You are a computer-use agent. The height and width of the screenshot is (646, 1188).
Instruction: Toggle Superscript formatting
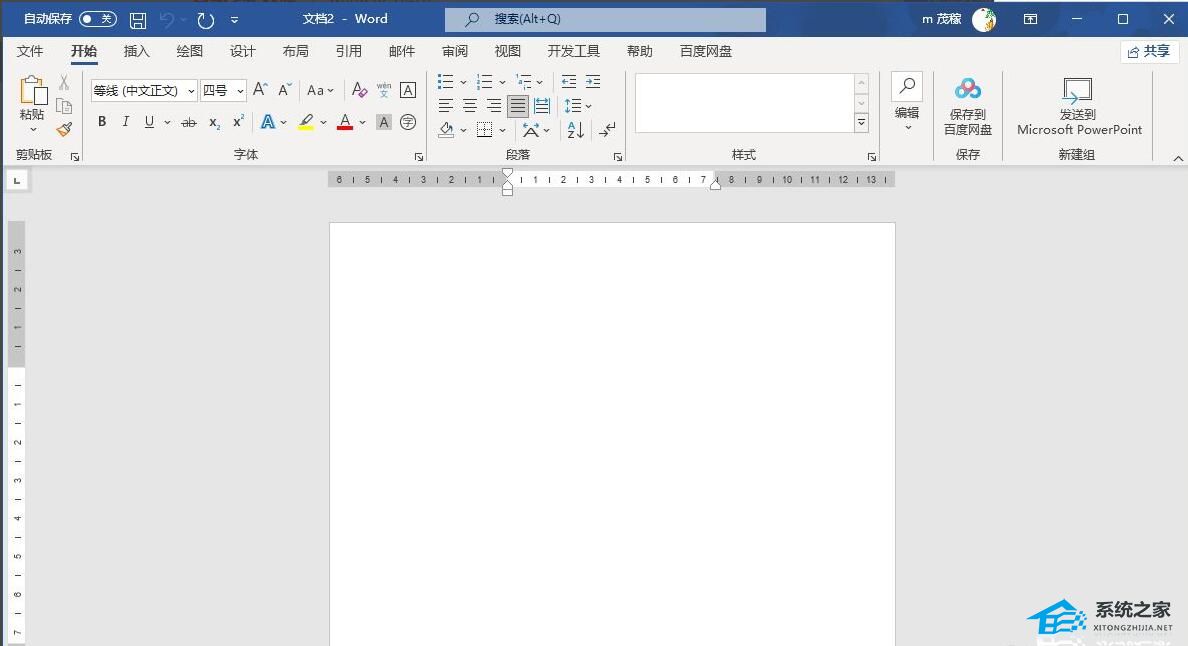[238, 121]
